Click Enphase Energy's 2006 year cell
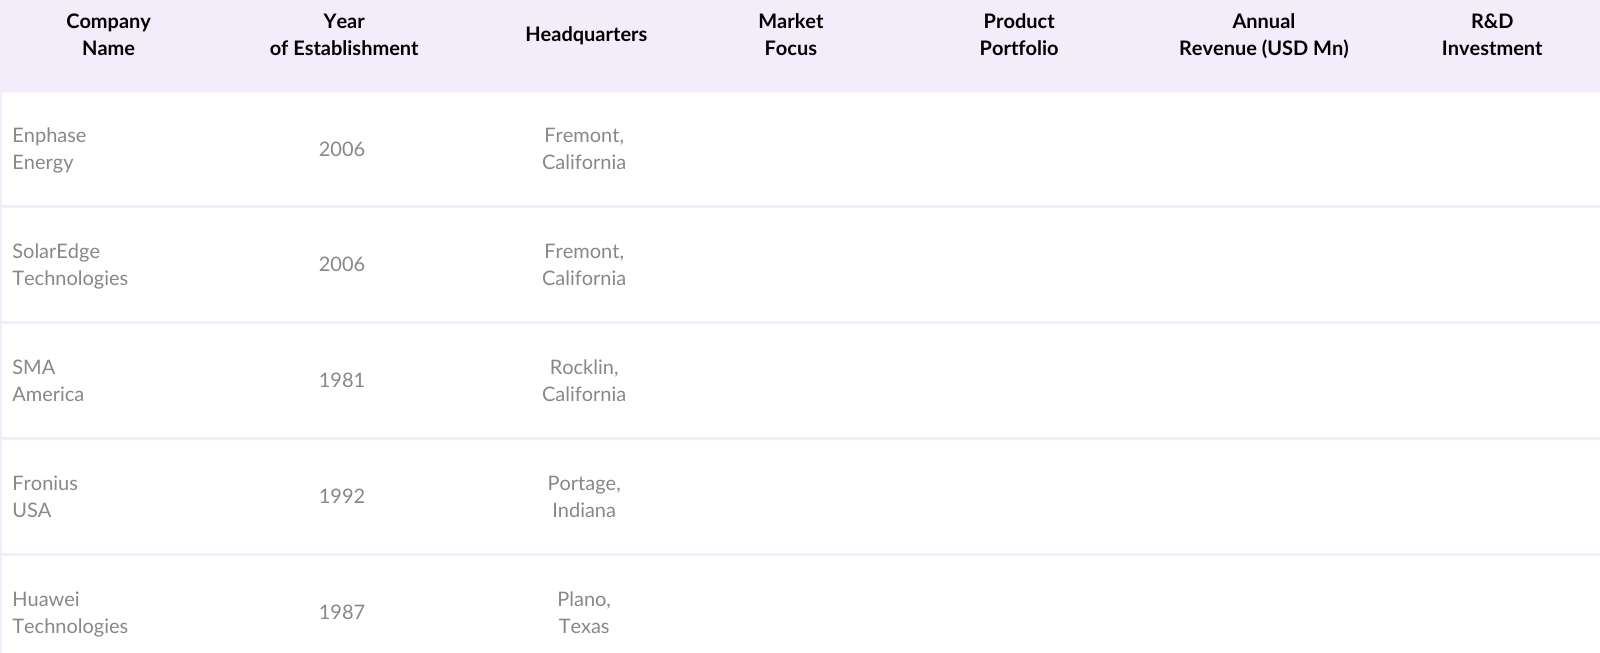 click(342, 149)
